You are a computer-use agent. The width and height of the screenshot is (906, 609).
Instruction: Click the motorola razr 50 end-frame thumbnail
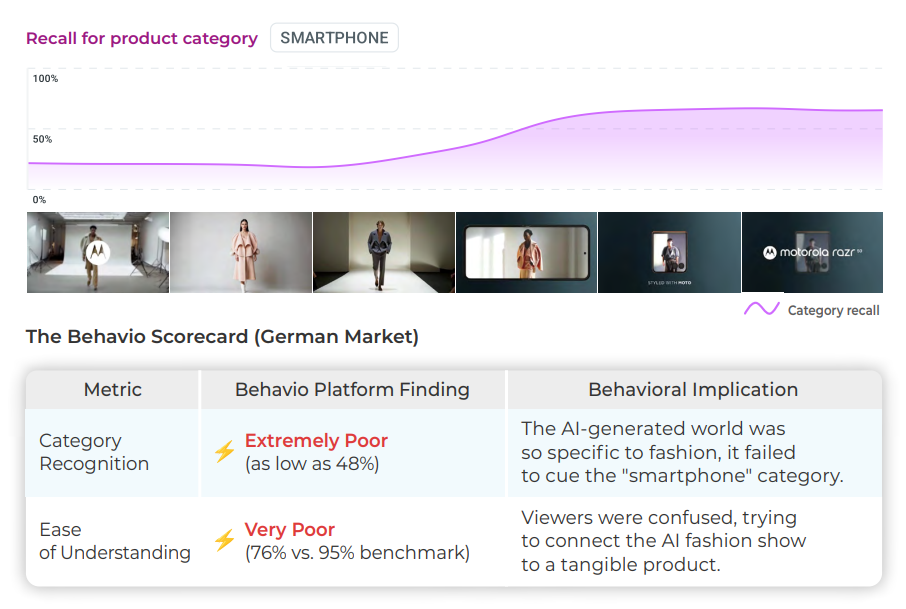pyautogui.click(x=812, y=252)
